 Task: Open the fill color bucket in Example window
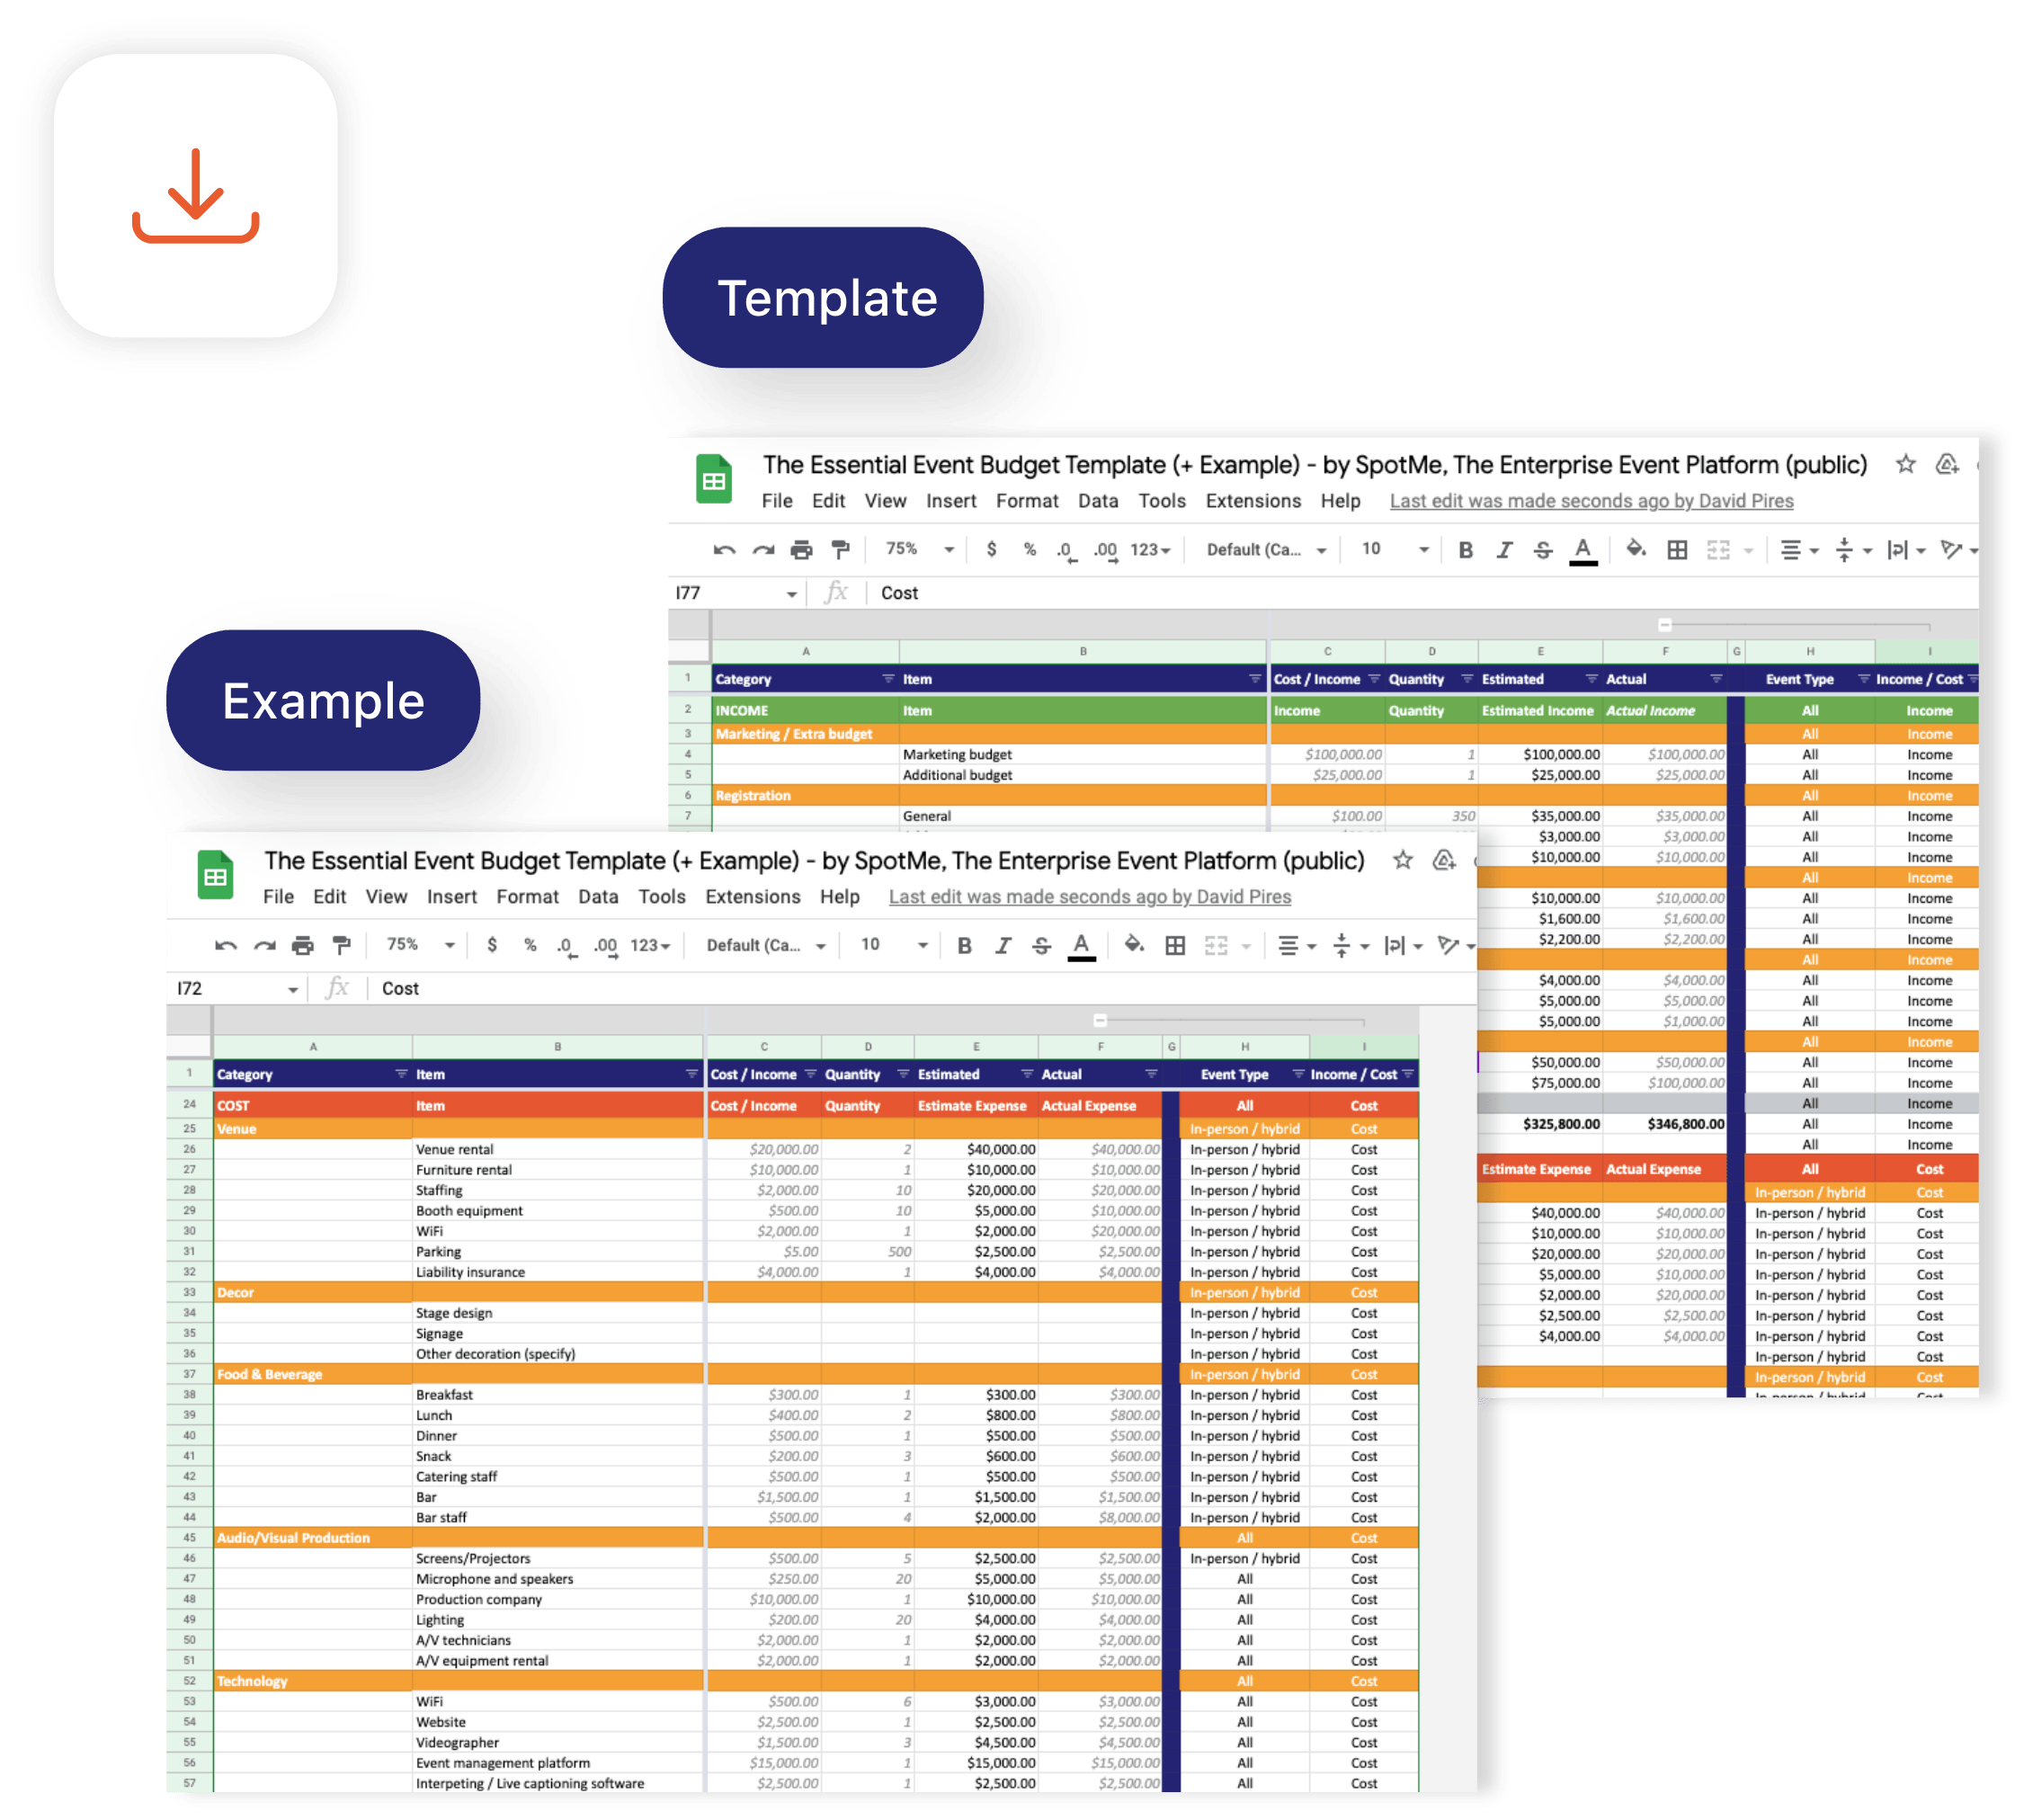[1134, 944]
